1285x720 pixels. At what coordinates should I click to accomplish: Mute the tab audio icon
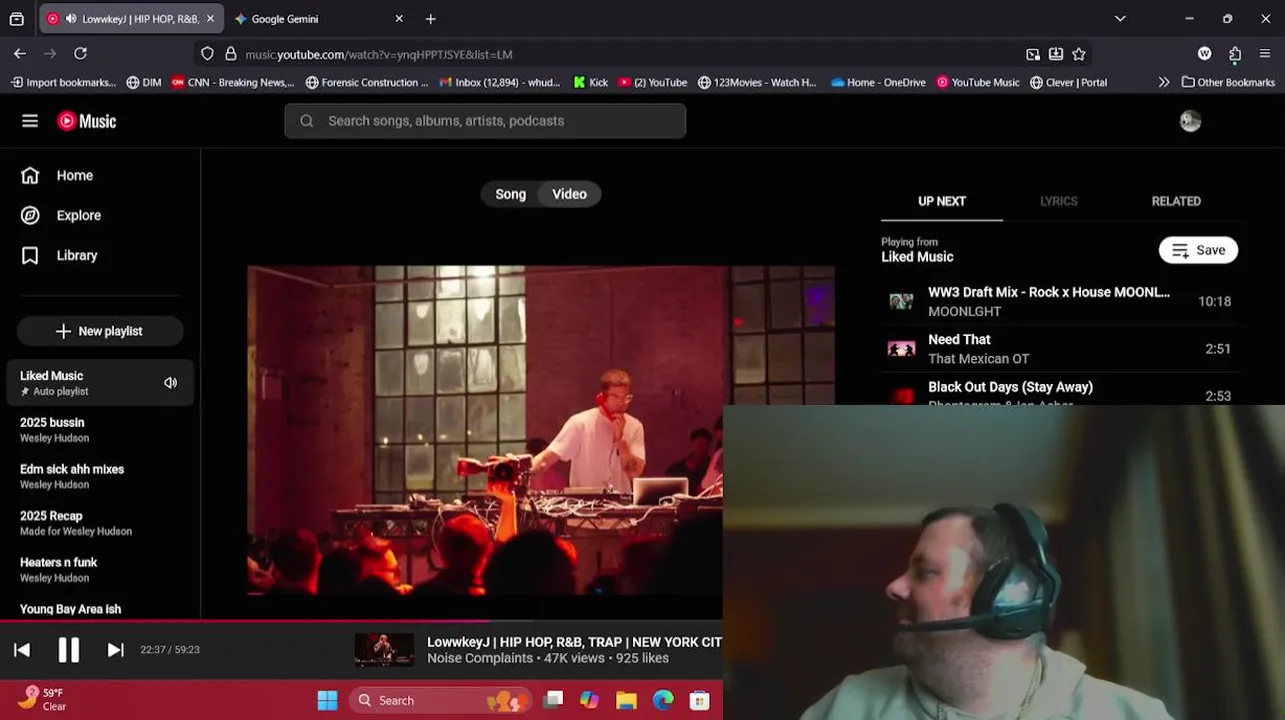71,19
